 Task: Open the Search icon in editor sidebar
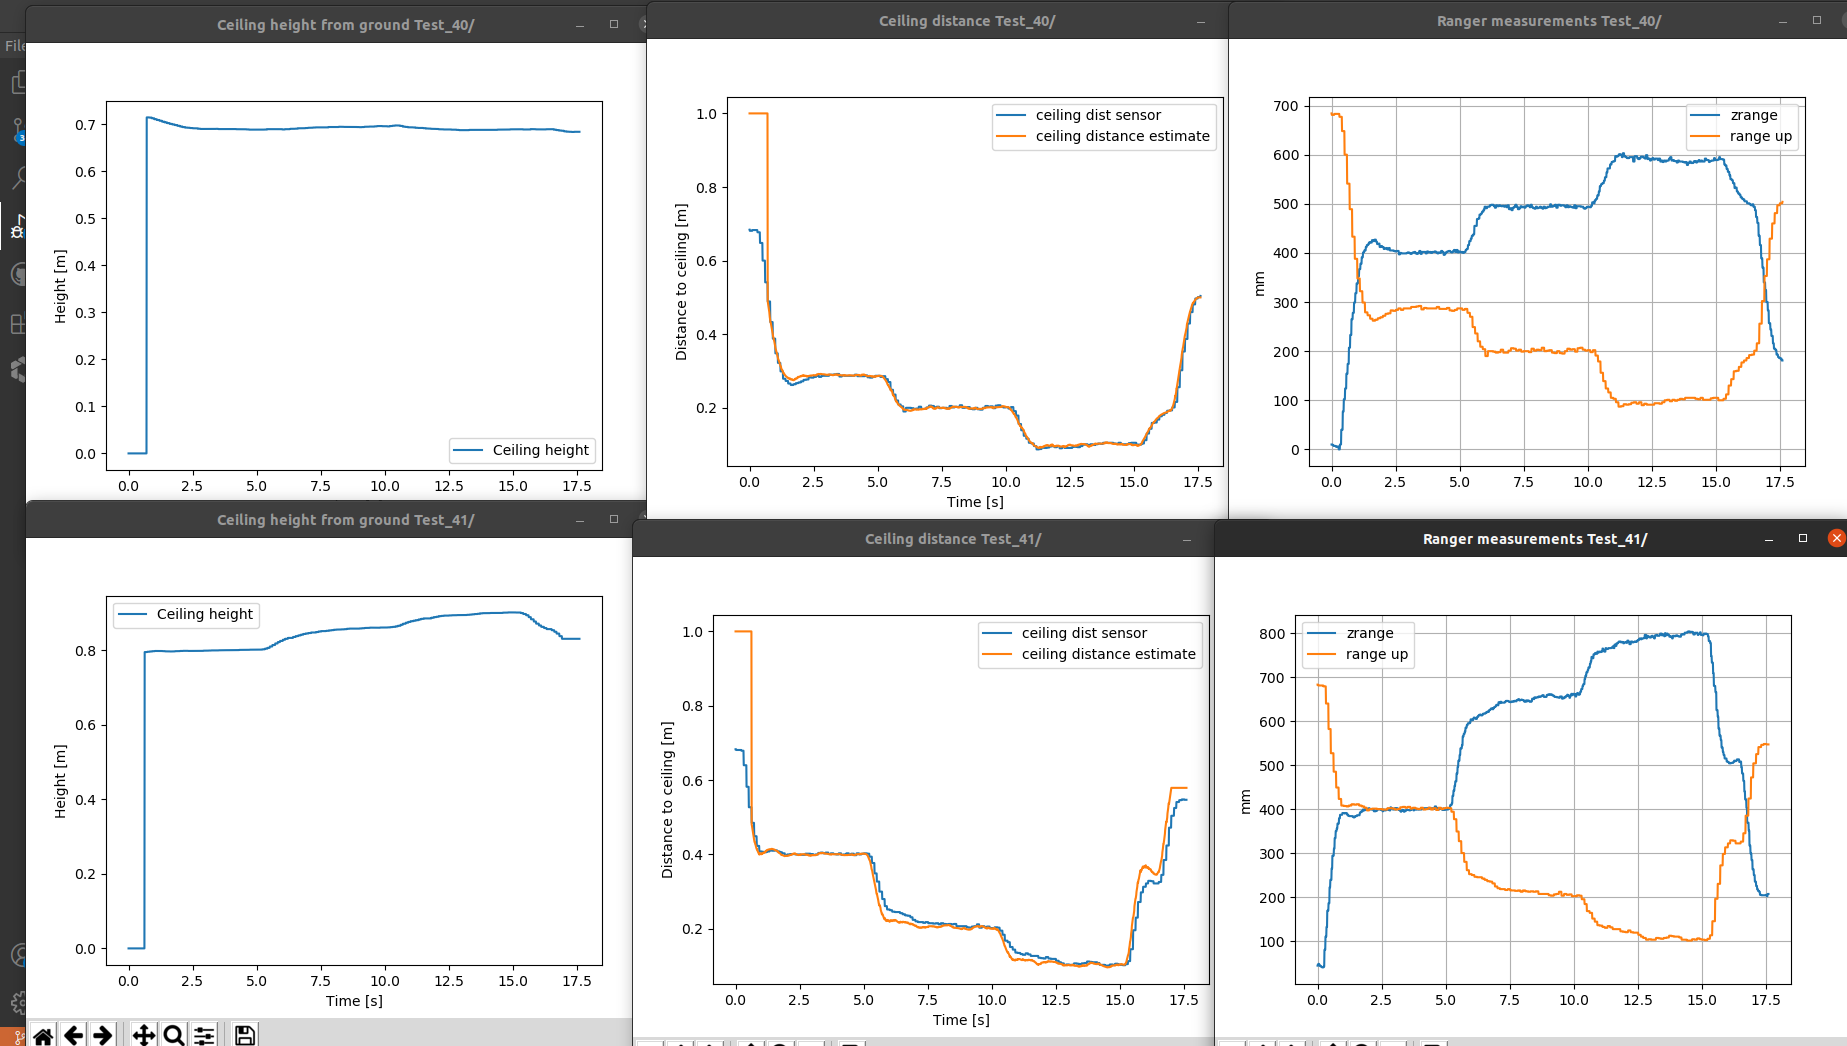(17, 178)
